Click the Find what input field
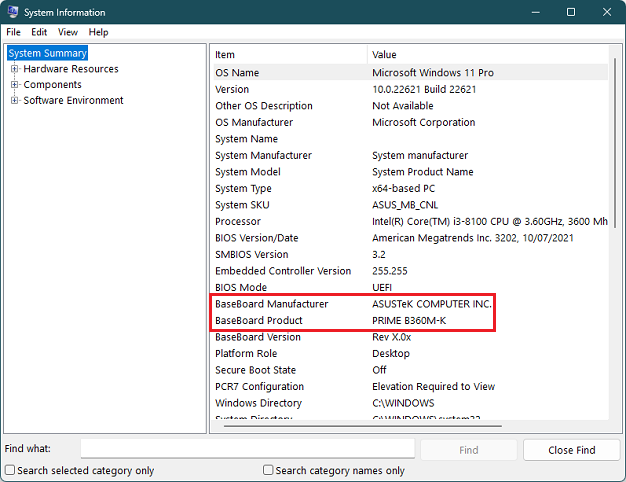Viewport: 626px width, 482px height. (248, 449)
